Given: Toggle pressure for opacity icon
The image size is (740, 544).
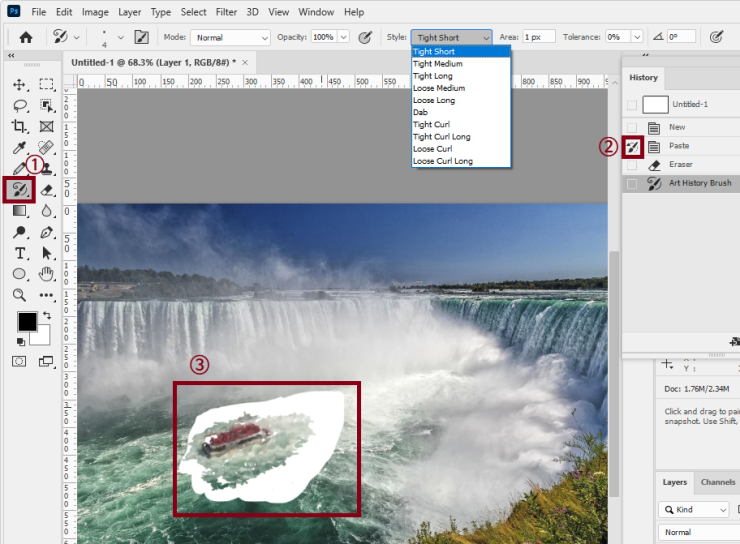Looking at the screenshot, I should click(365, 37).
